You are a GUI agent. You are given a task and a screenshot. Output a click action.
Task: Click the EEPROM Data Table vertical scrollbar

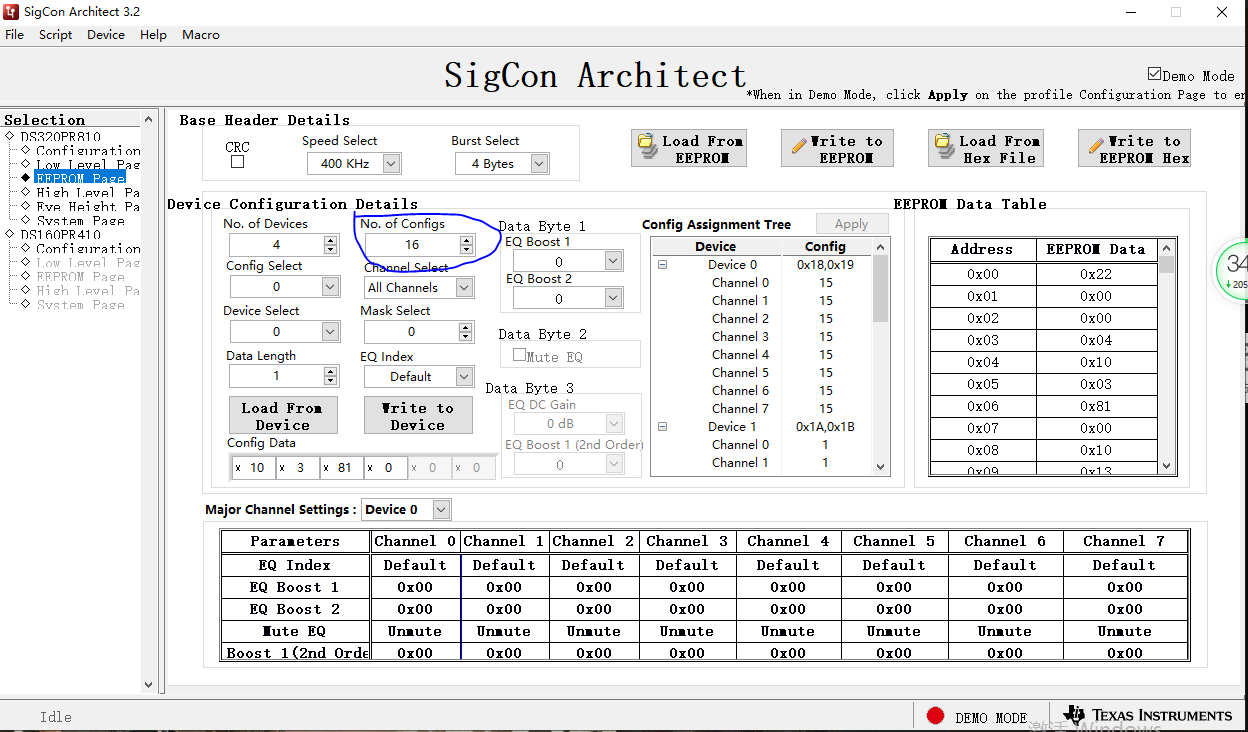pos(1166,356)
